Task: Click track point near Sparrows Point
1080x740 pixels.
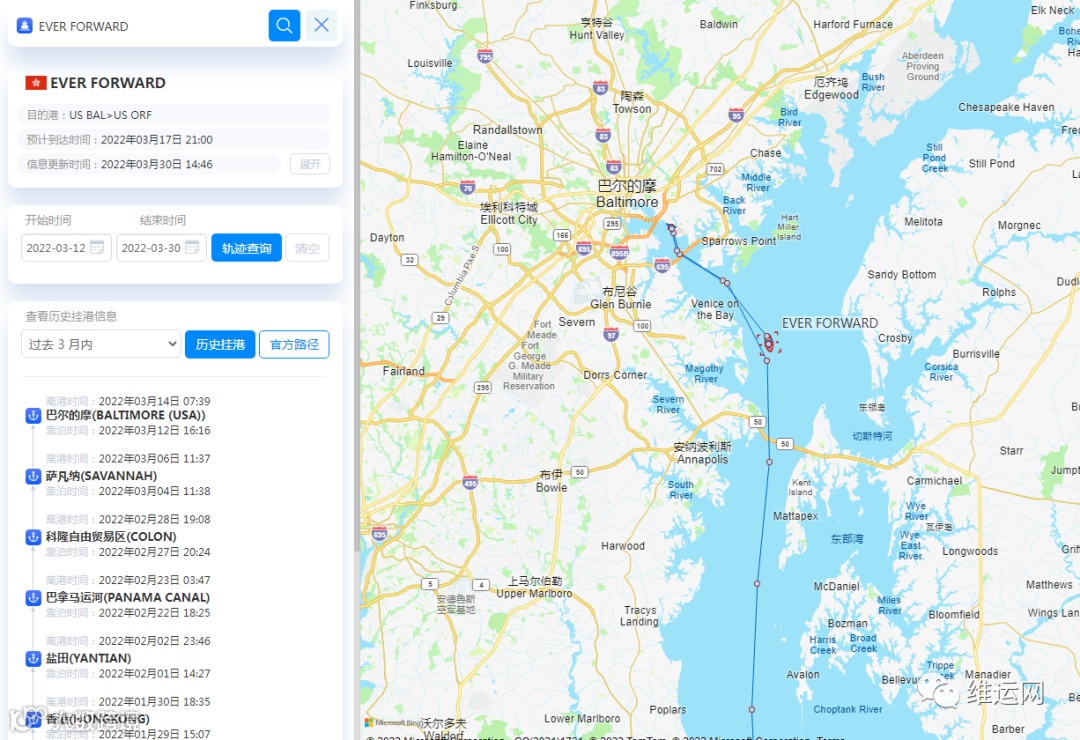Action: (725, 282)
